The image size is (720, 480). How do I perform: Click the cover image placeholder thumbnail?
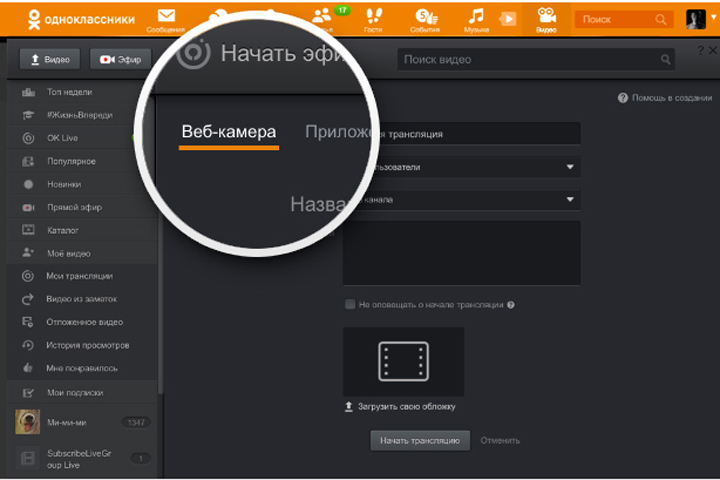click(403, 361)
